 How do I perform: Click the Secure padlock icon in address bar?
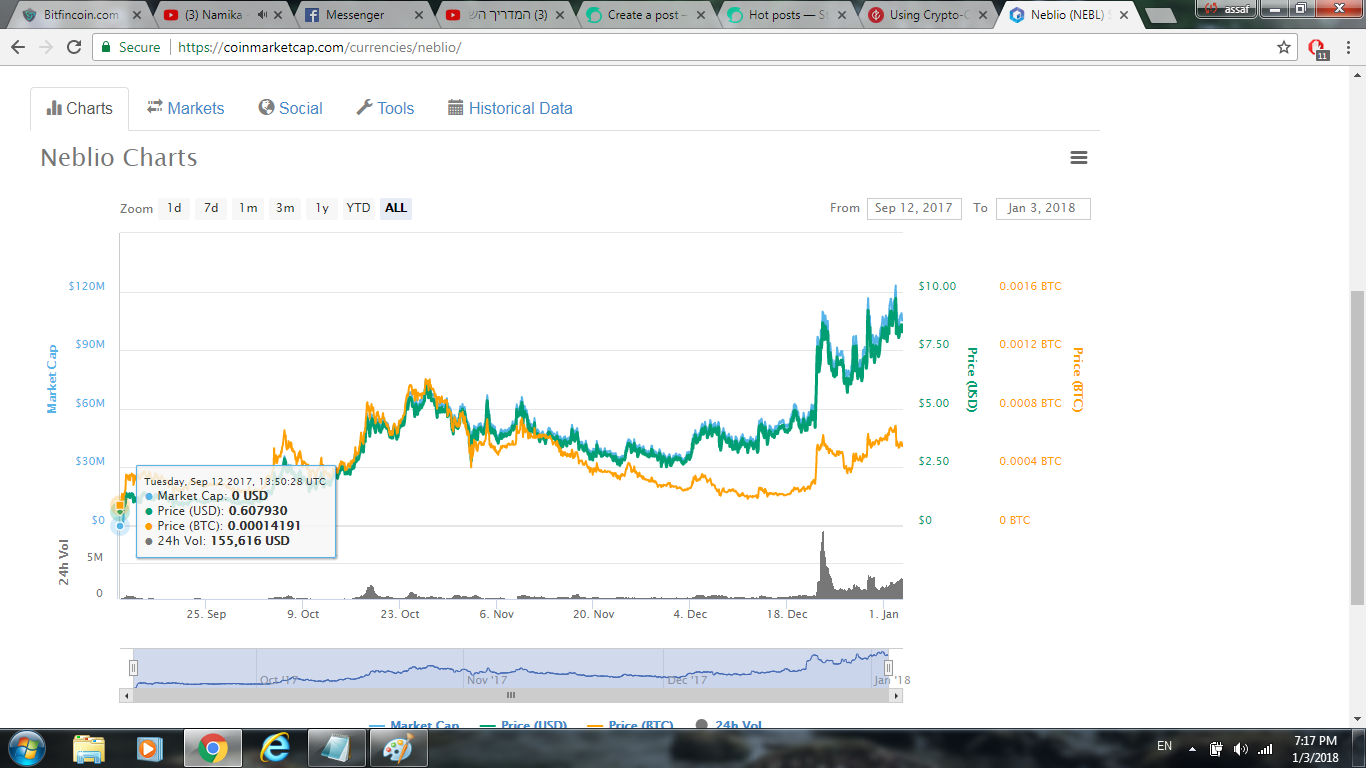point(107,47)
